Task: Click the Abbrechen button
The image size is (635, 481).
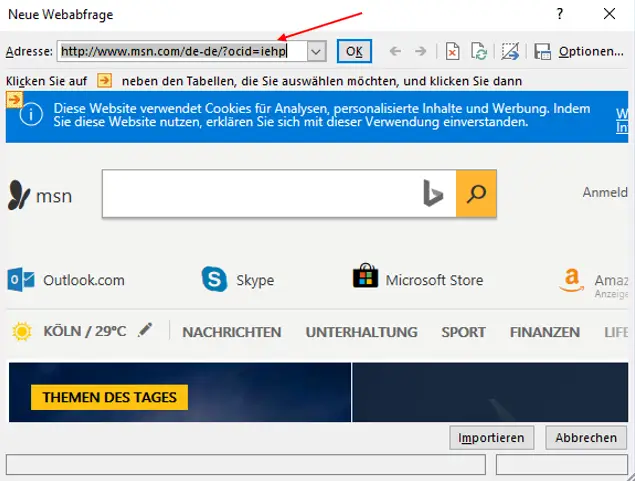Action: coord(586,438)
